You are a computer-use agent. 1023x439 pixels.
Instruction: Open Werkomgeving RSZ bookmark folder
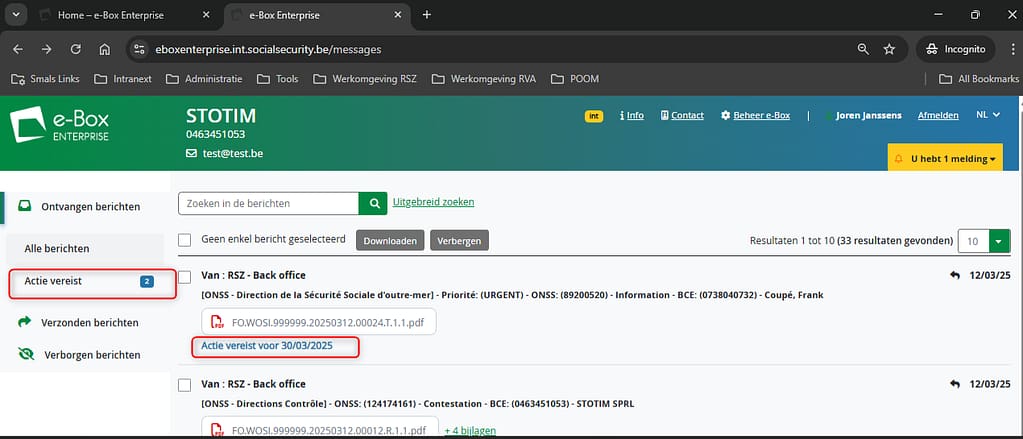[365, 79]
